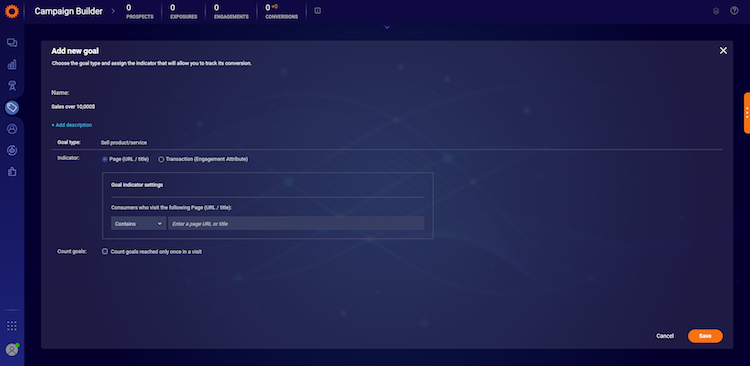This screenshot has height=366, width=750.
Task: Open the conversations icon in sidebar
Action: [12, 43]
